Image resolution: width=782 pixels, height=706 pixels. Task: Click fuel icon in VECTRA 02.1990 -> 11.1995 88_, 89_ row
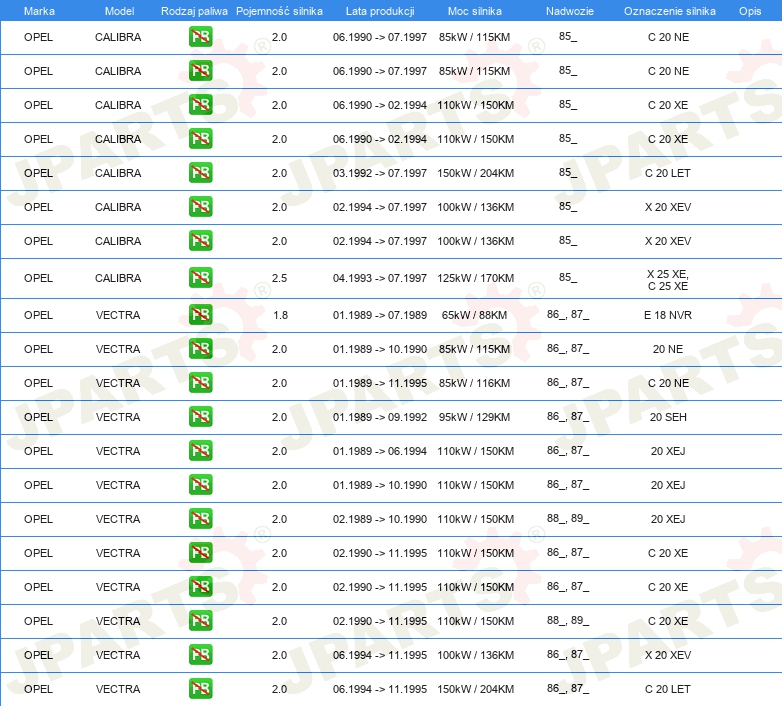click(x=200, y=620)
